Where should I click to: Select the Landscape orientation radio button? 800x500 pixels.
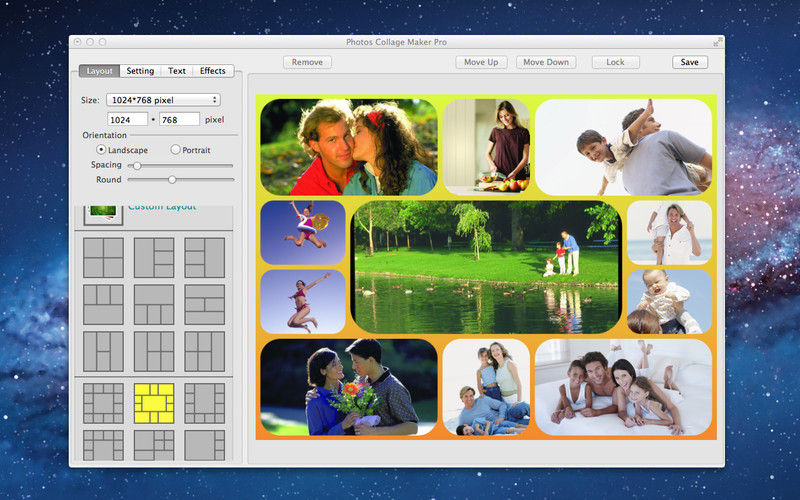101,149
